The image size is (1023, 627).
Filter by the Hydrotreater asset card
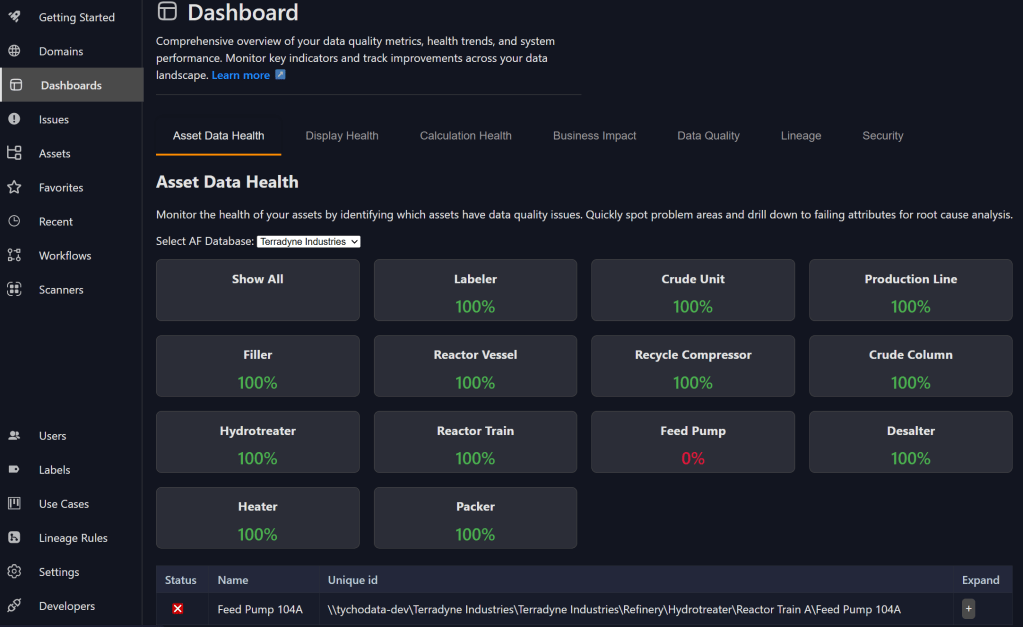(258, 442)
